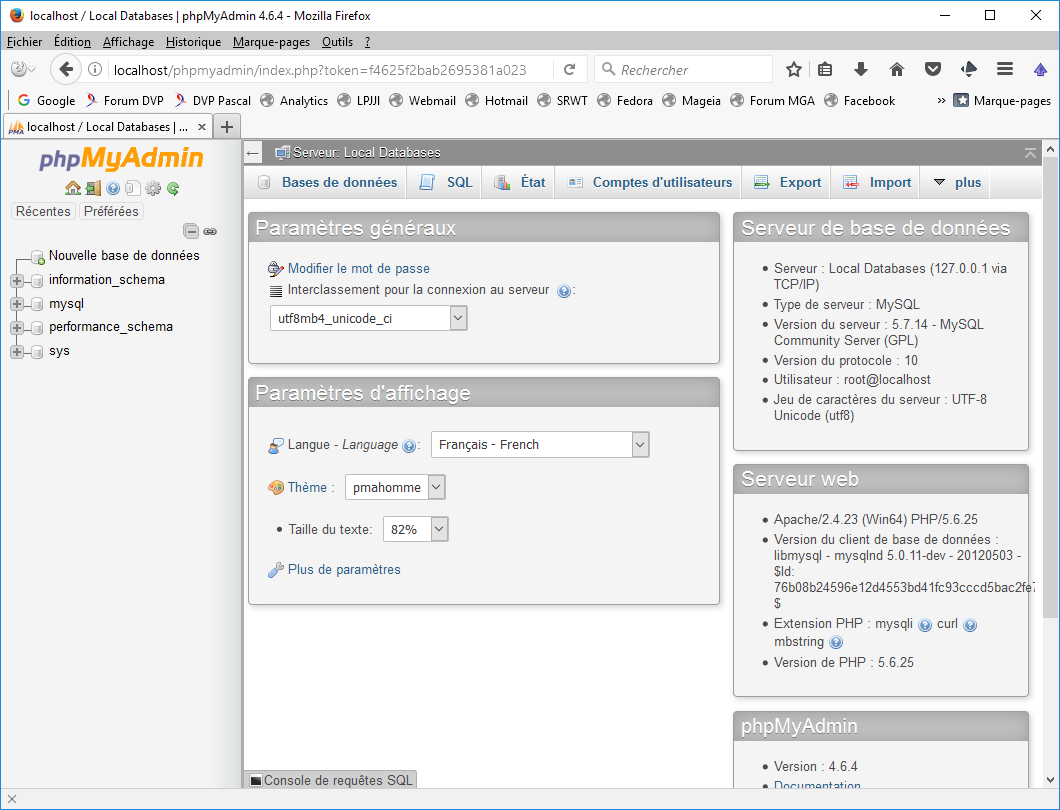
Task: Expand the performance_schema tree node
Action: [17, 328]
